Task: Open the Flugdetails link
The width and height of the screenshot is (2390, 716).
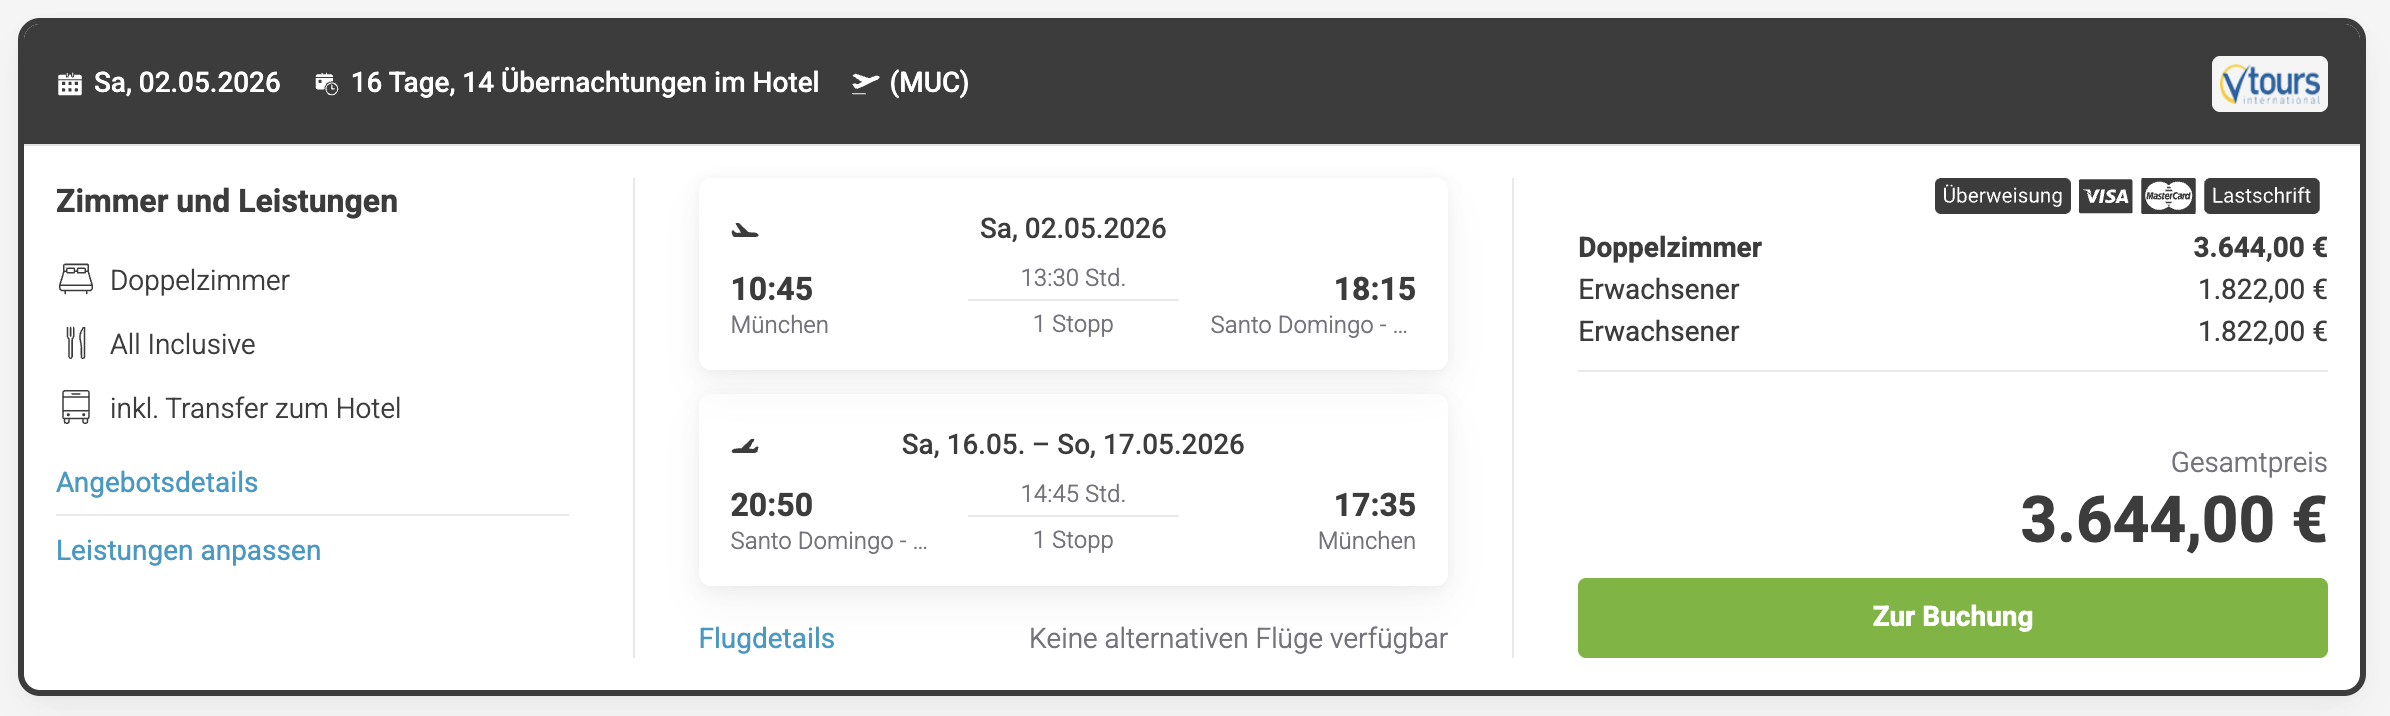Action: (766, 638)
